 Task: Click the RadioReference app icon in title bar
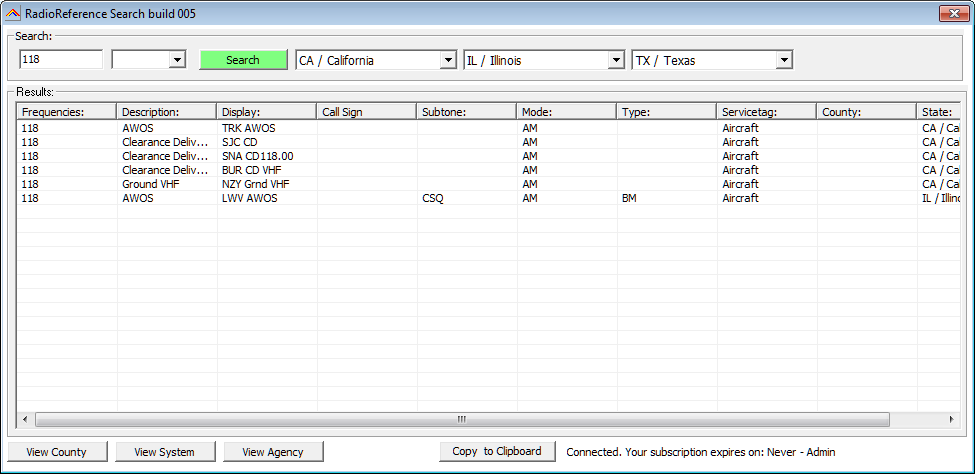pos(12,13)
